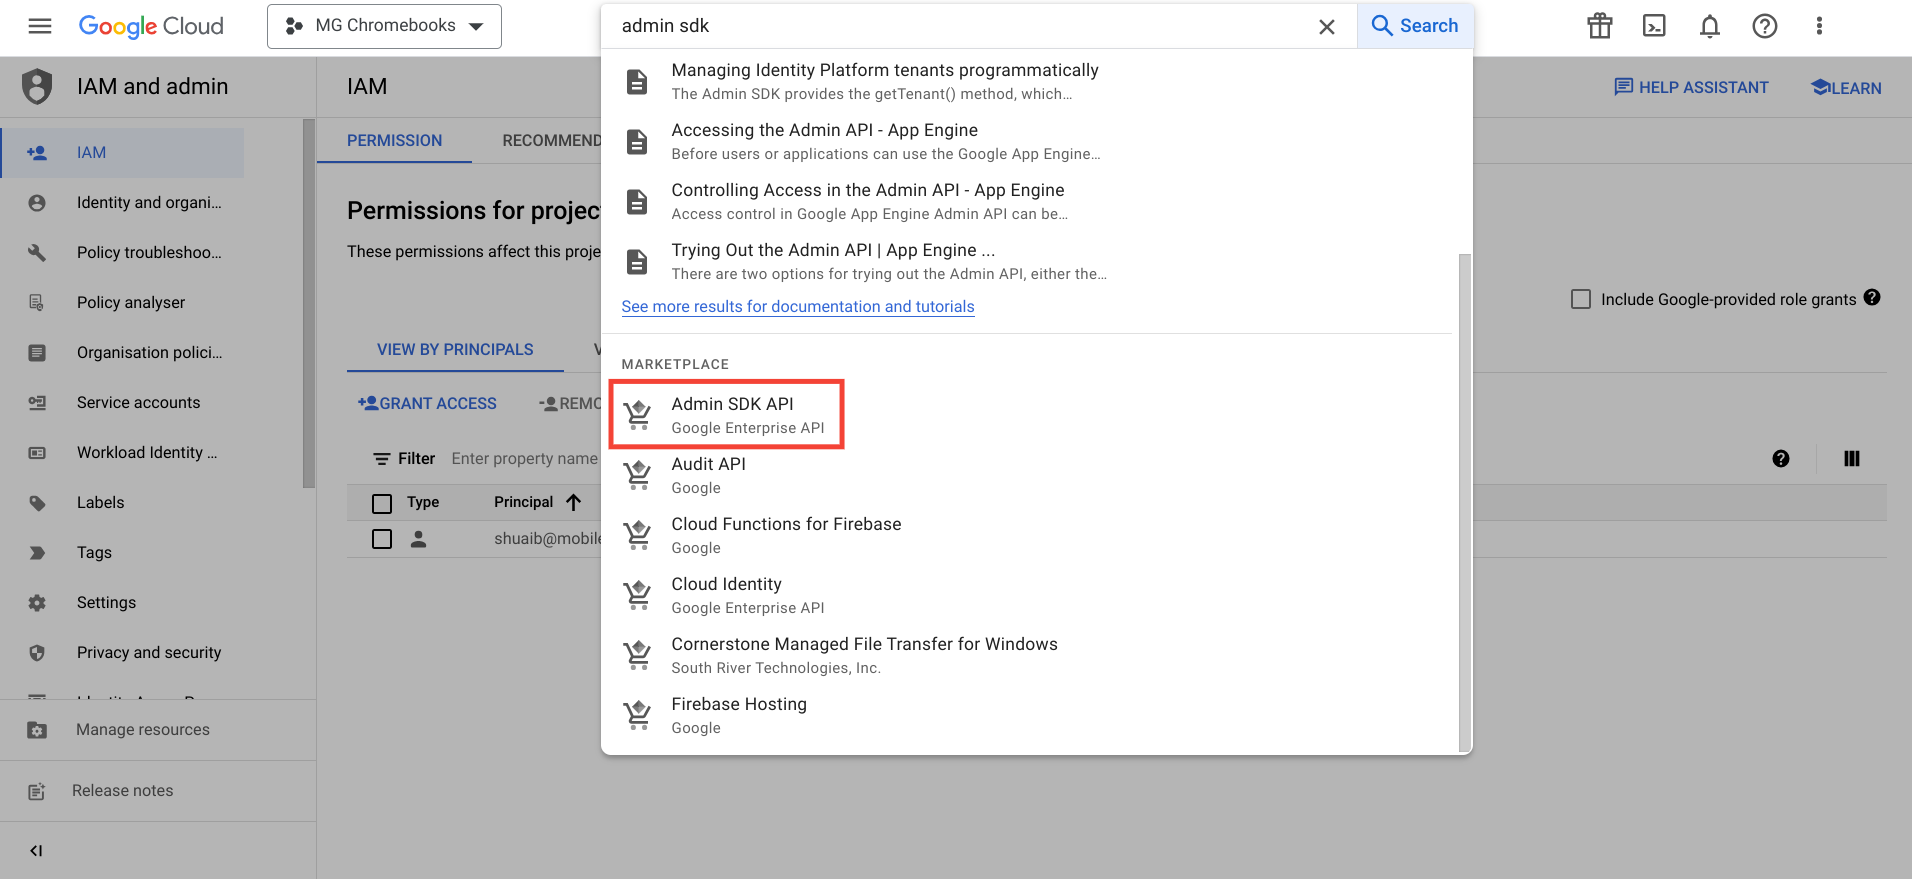Click help icon beside role grants checkbox
Viewport: 1912px width, 879px height.
tap(1872, 297)
